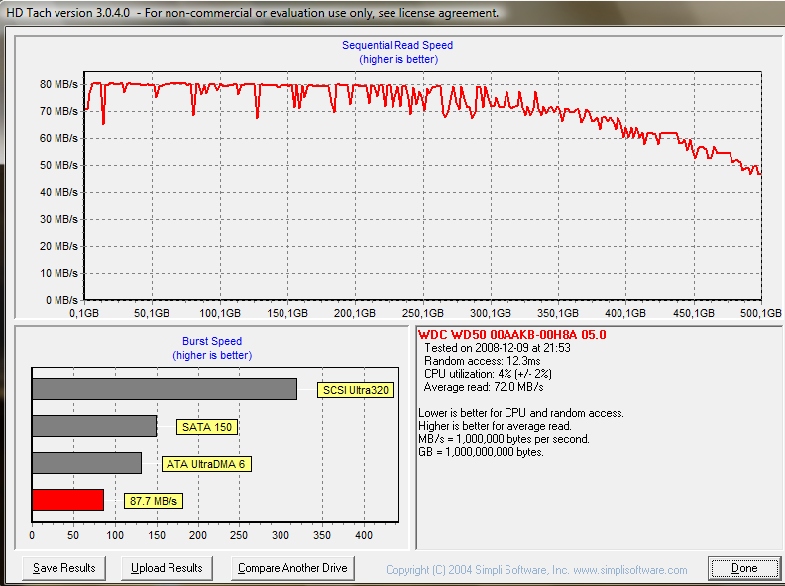
Task: Click the 0 MB/s axis label
Action: pos(62,300)
